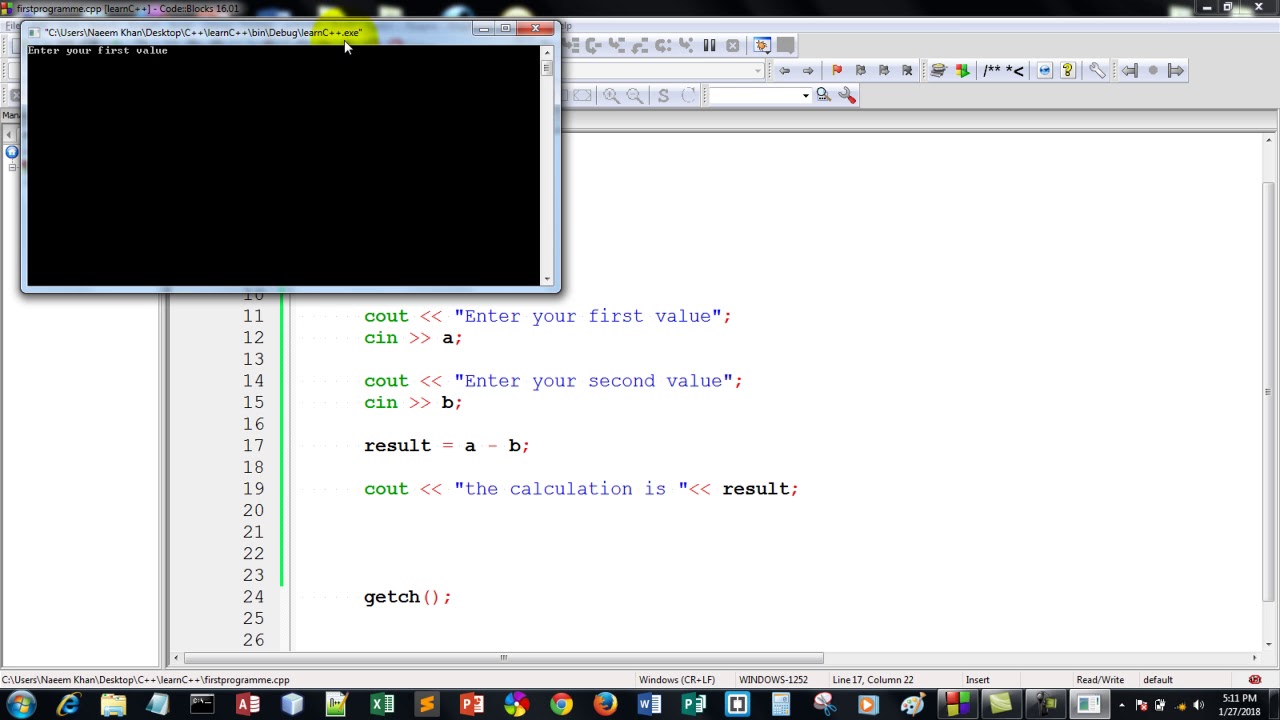Go to next bookmark

click(884, 70)
